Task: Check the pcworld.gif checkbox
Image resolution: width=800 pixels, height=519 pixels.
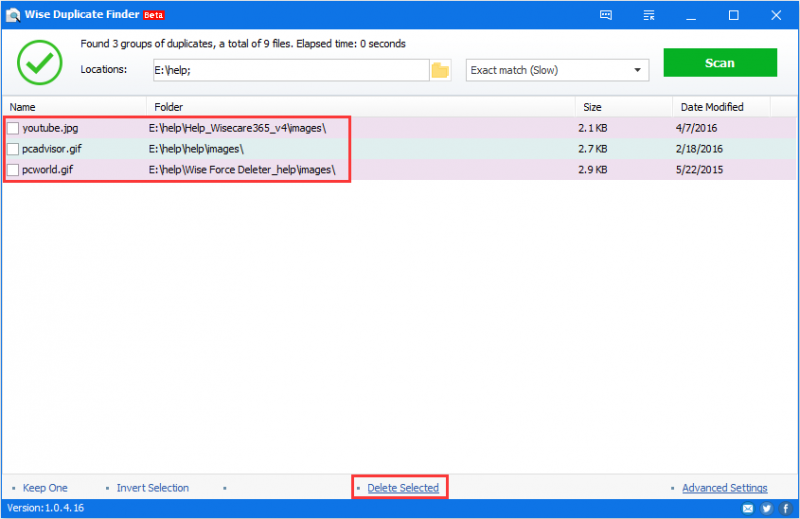Action: (13, 169)
